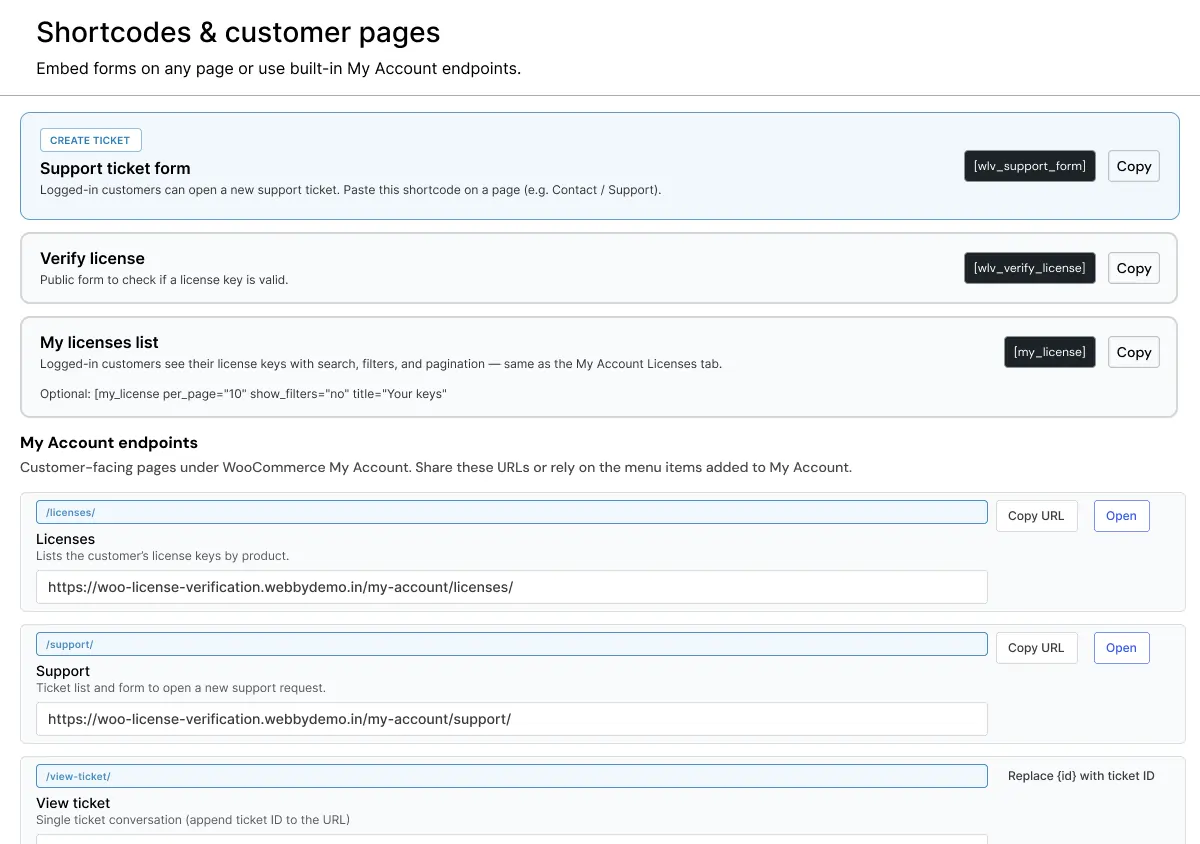Click 'Embed forms on any page' subtitle
Viewport: 1200px width, 844px height.
pos(278,69)
